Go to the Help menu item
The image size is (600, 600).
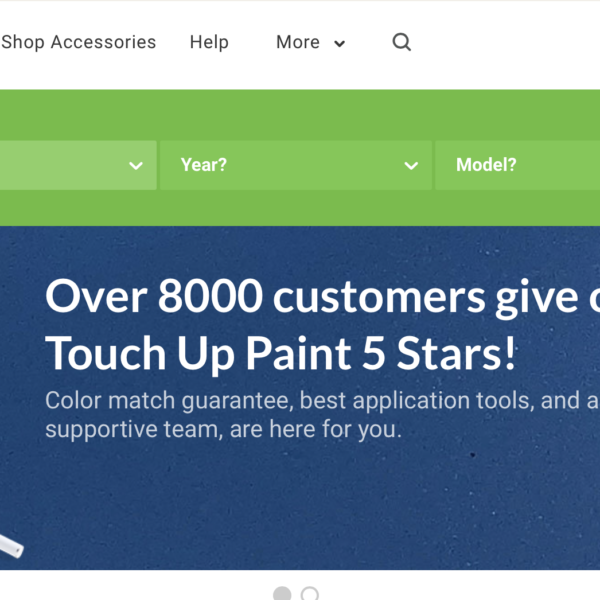209,42
